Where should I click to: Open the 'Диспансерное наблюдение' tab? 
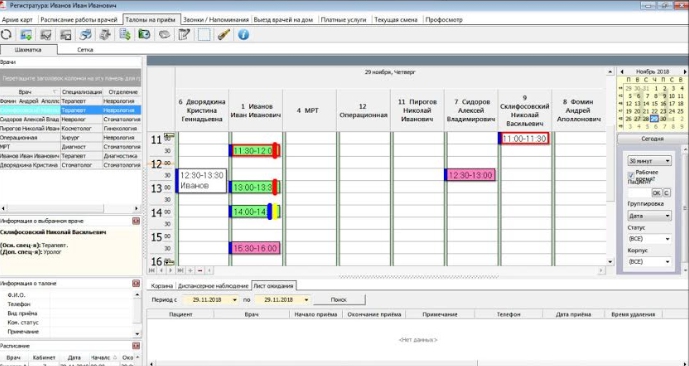coord(213,286)
